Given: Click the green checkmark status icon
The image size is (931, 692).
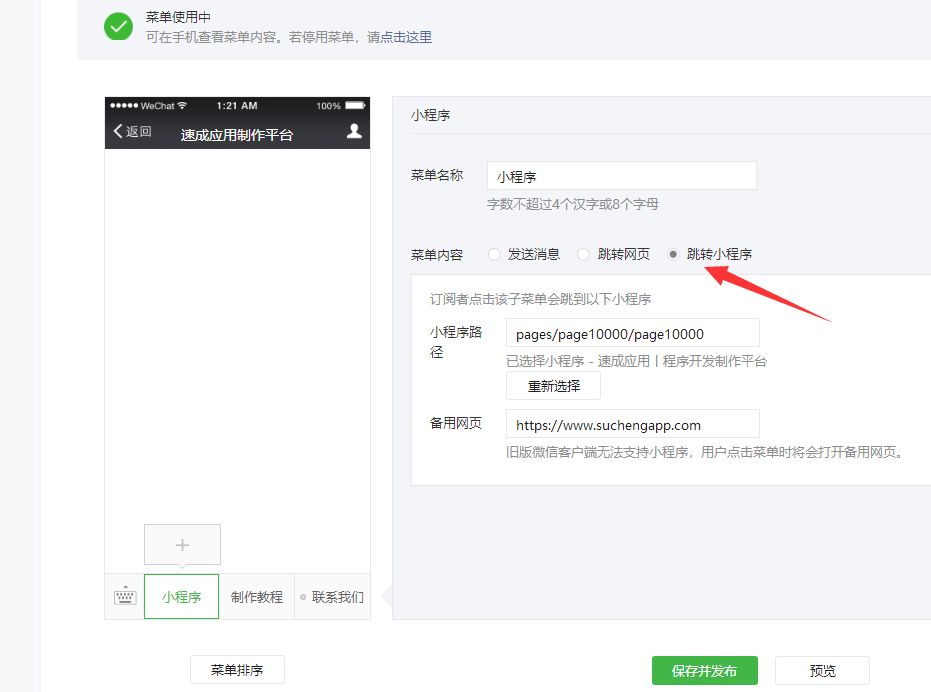Looking at the screenshot, I should coord(118,26).
